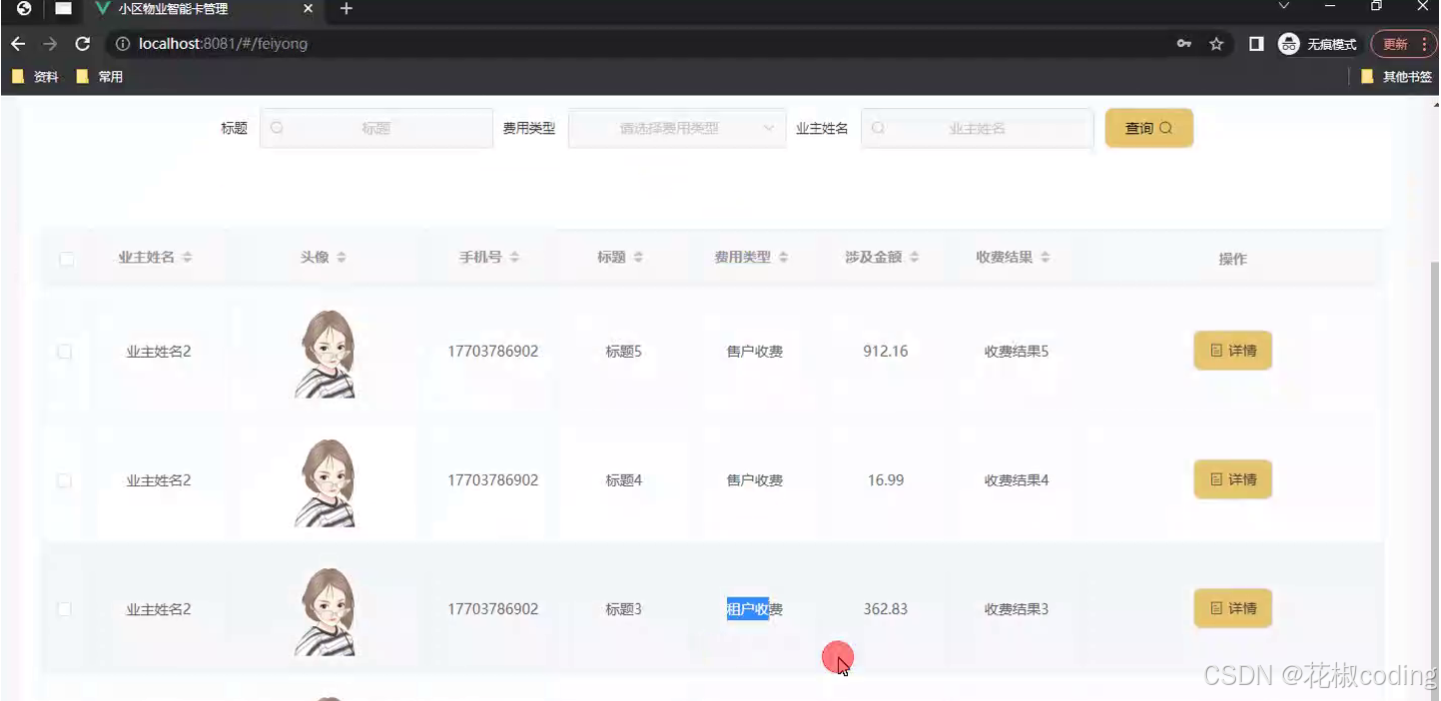1441x701 pixels.
Task: Click the 收费结果3 cell
Action: click(x=1016, y=609)
